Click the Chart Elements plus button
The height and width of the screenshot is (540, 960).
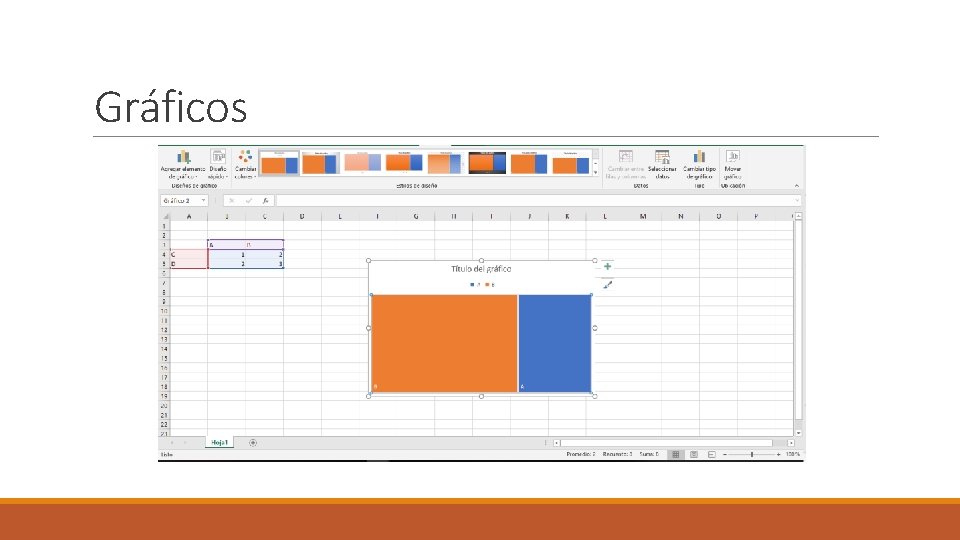pos(607,266)
